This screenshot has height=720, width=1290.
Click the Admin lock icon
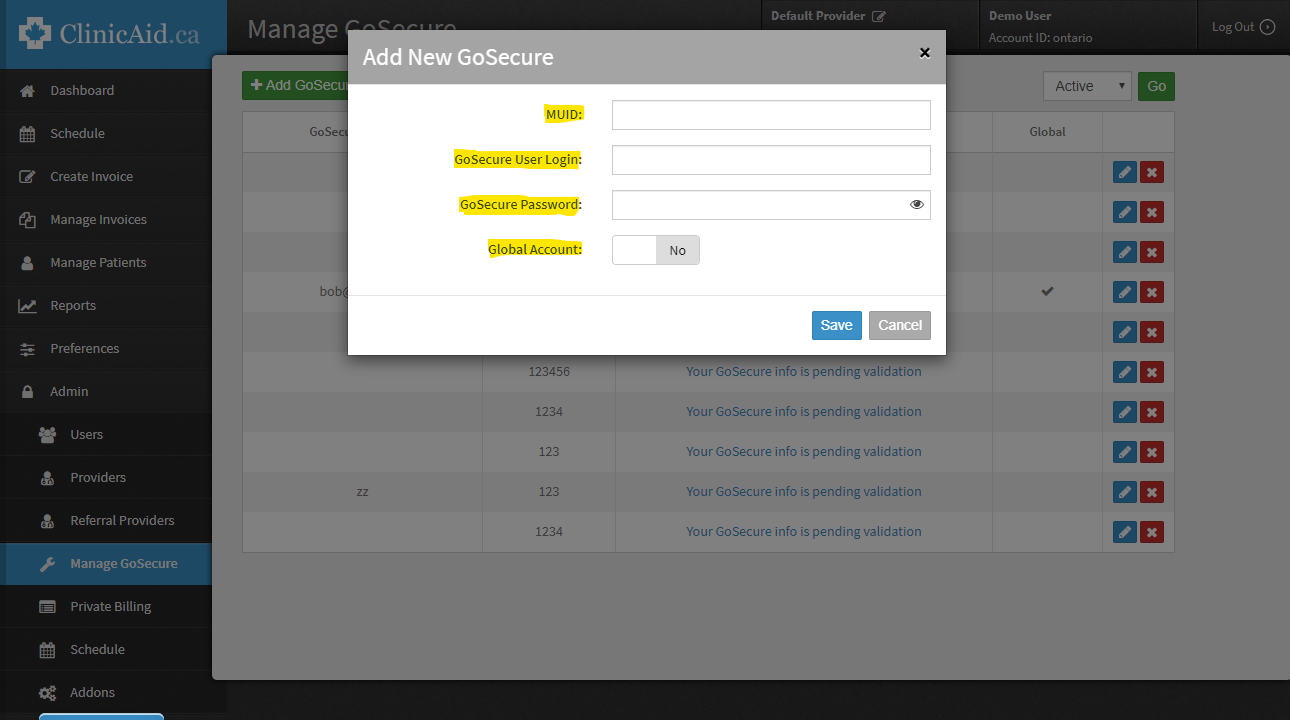28,391
